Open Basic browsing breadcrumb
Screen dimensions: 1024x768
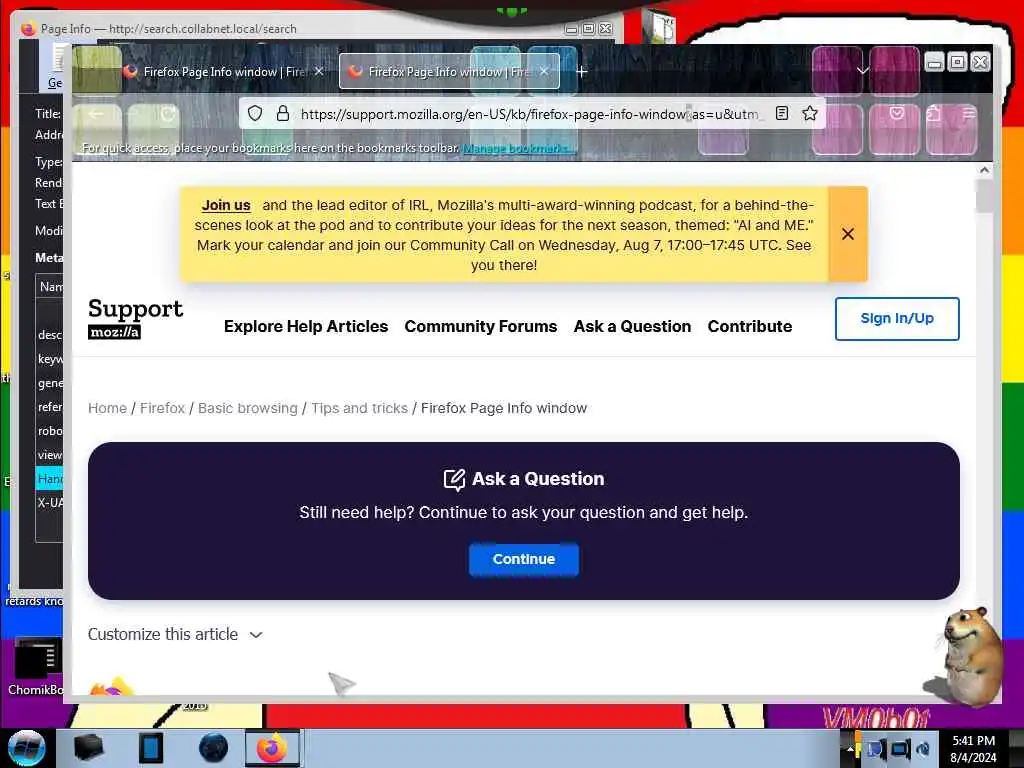(248, 408)
